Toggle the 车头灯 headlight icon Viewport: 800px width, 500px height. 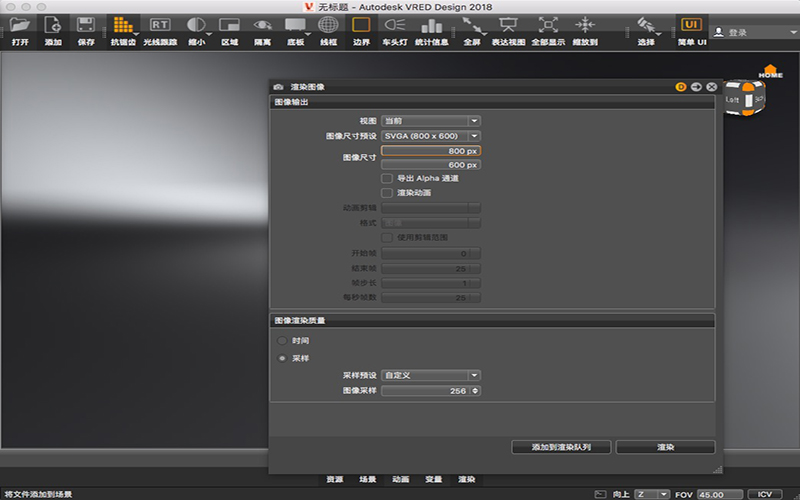394,24
